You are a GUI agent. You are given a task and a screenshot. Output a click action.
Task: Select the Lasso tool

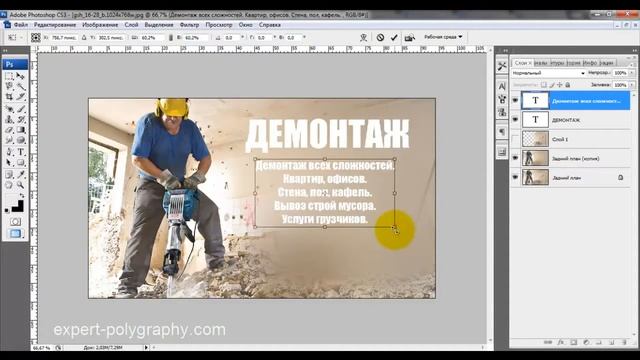[9, 86]
